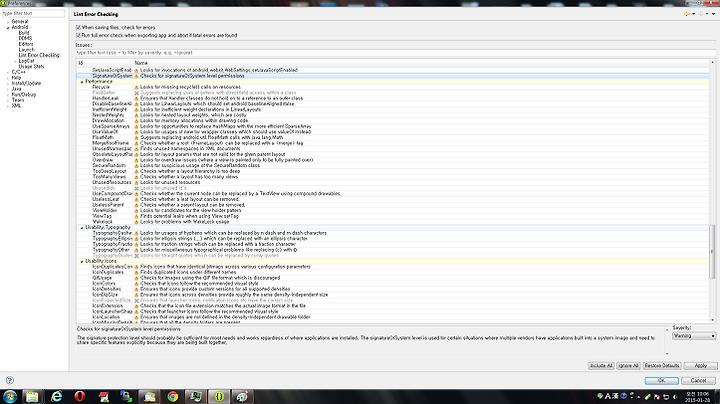Select Lint Error Checking in tree

(39, 55)
